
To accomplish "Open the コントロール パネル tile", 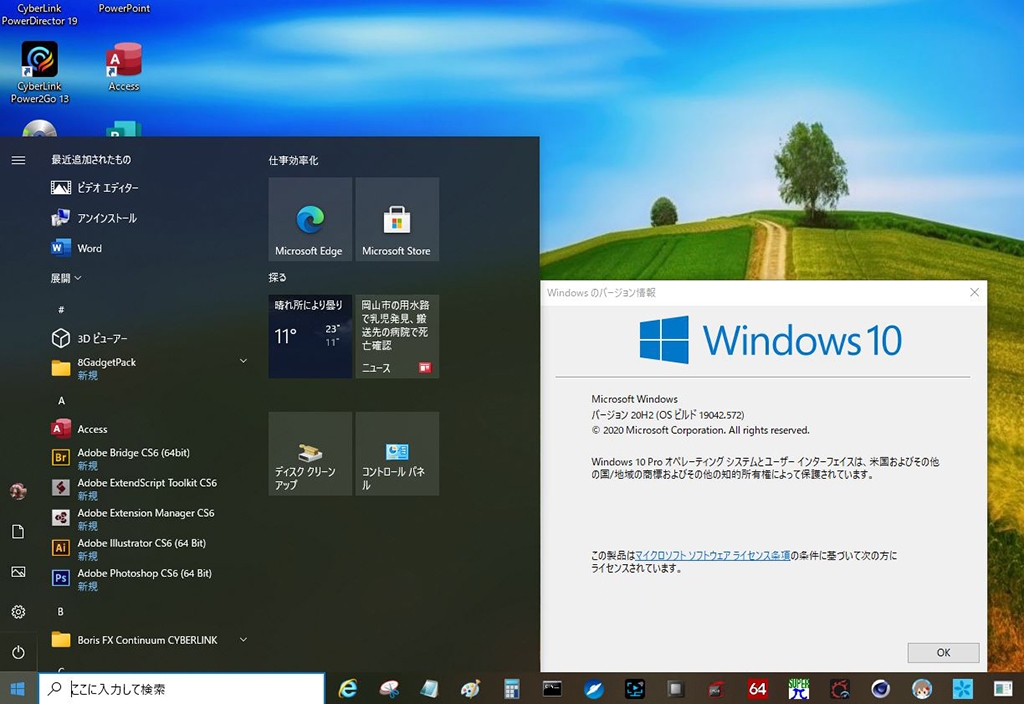I will coord(397,453).
